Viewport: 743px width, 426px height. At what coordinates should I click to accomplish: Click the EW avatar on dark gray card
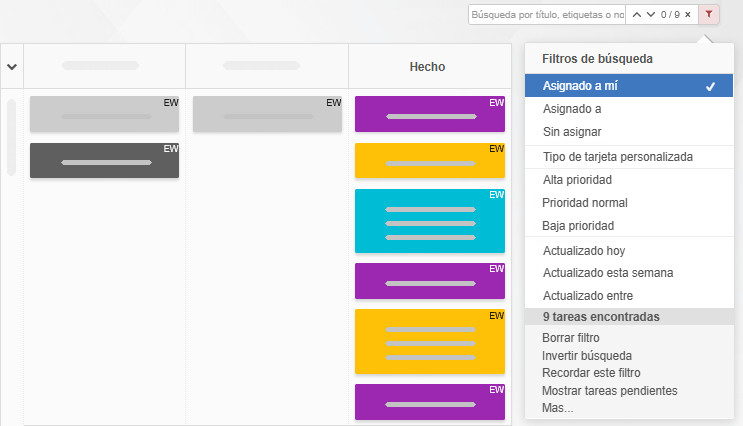pos(171,149)
